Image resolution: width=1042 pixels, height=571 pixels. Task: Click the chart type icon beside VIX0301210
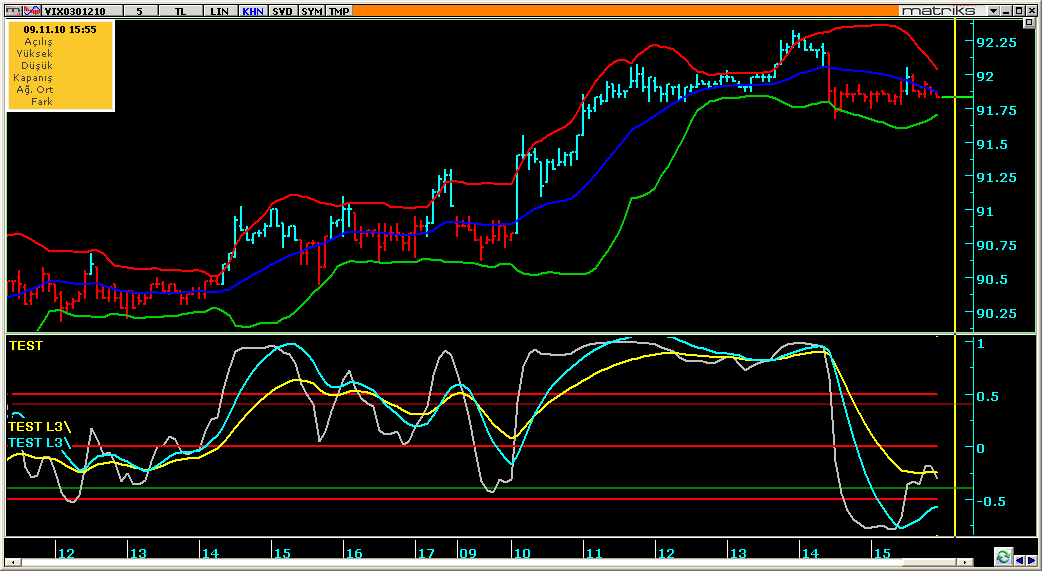34,10
